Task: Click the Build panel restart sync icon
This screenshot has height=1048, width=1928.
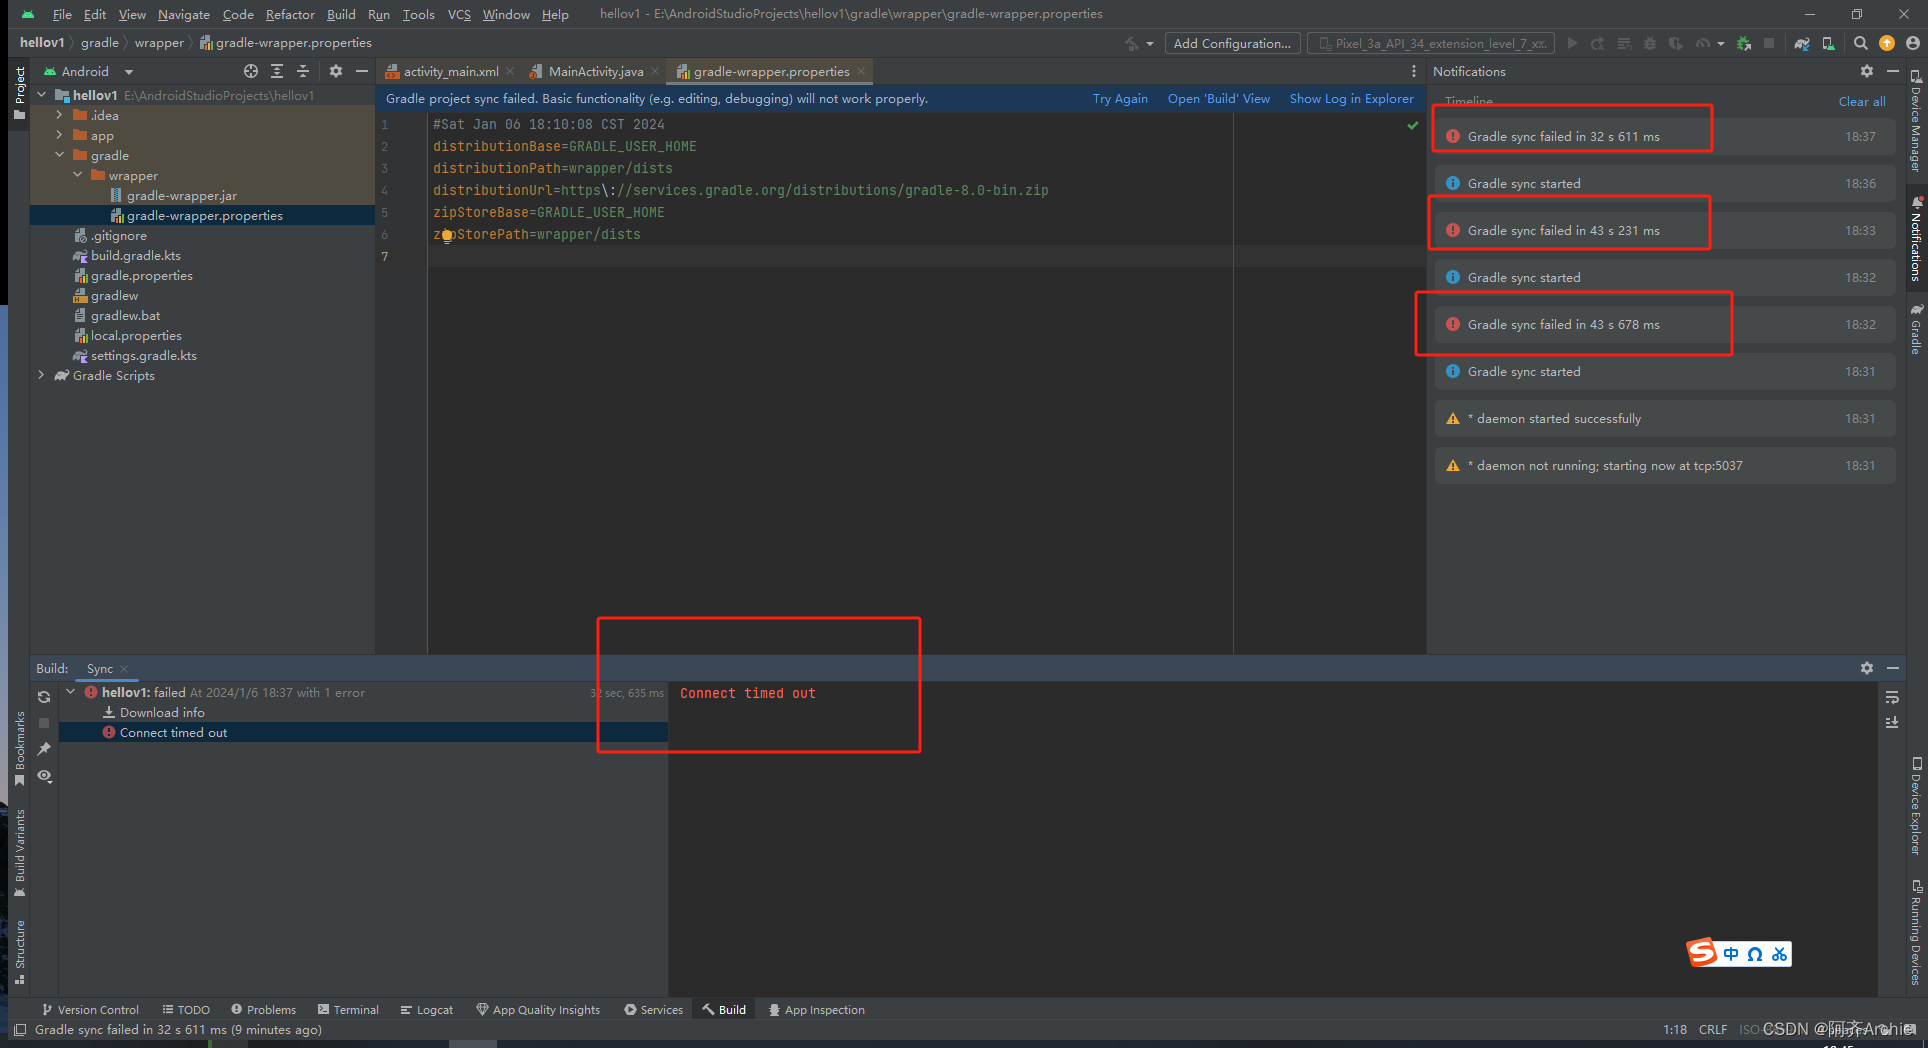Action: [44, 697]
